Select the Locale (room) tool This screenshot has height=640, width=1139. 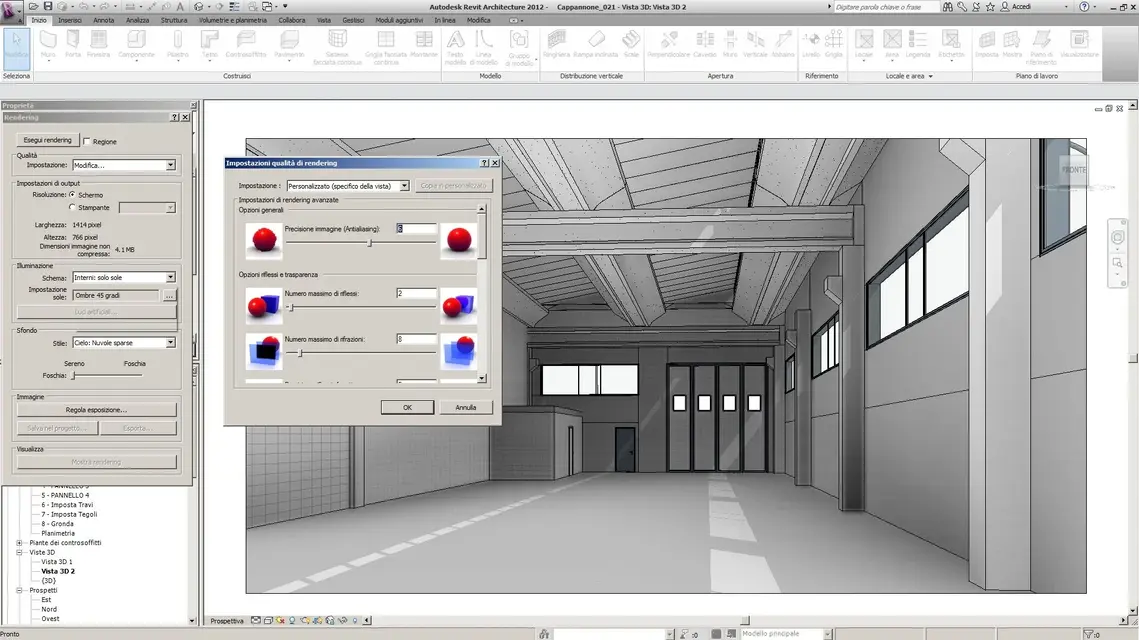coord(864,45)
